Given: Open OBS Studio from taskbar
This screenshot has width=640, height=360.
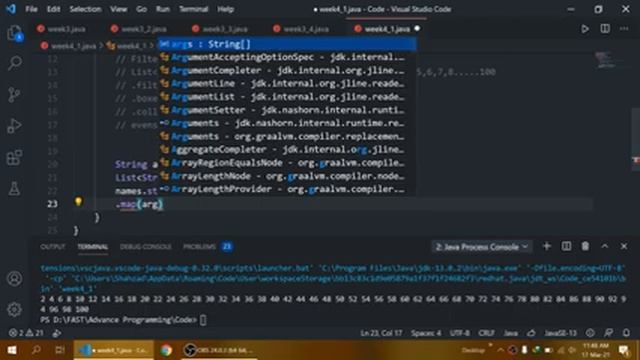Looking at the screenshot, I should click(x=218, y=350).
